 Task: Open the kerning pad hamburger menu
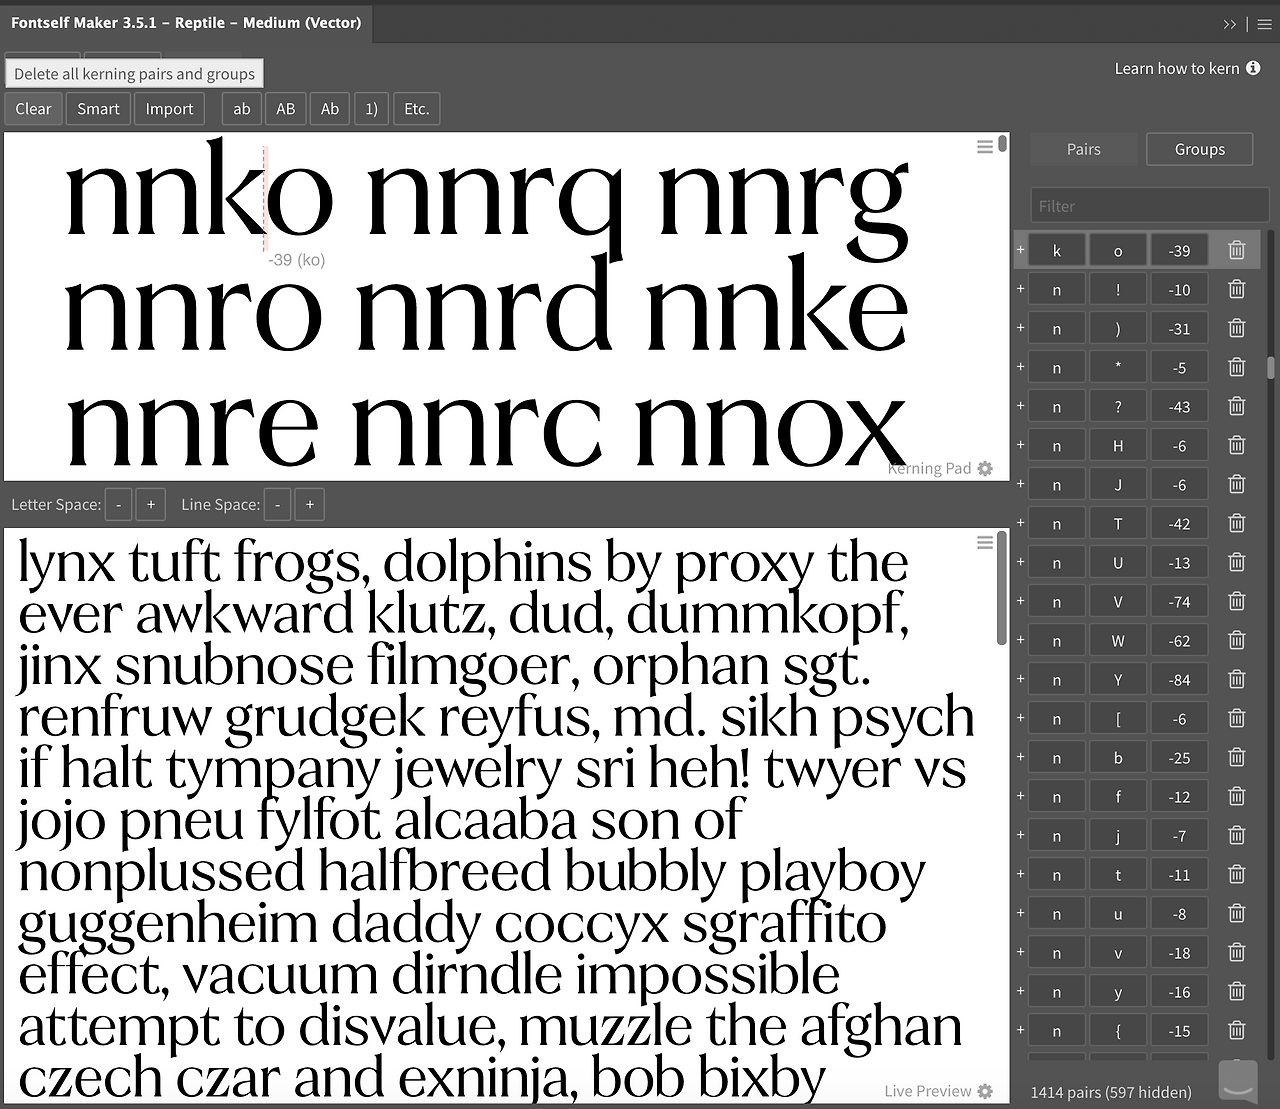(x=985, y=145)
